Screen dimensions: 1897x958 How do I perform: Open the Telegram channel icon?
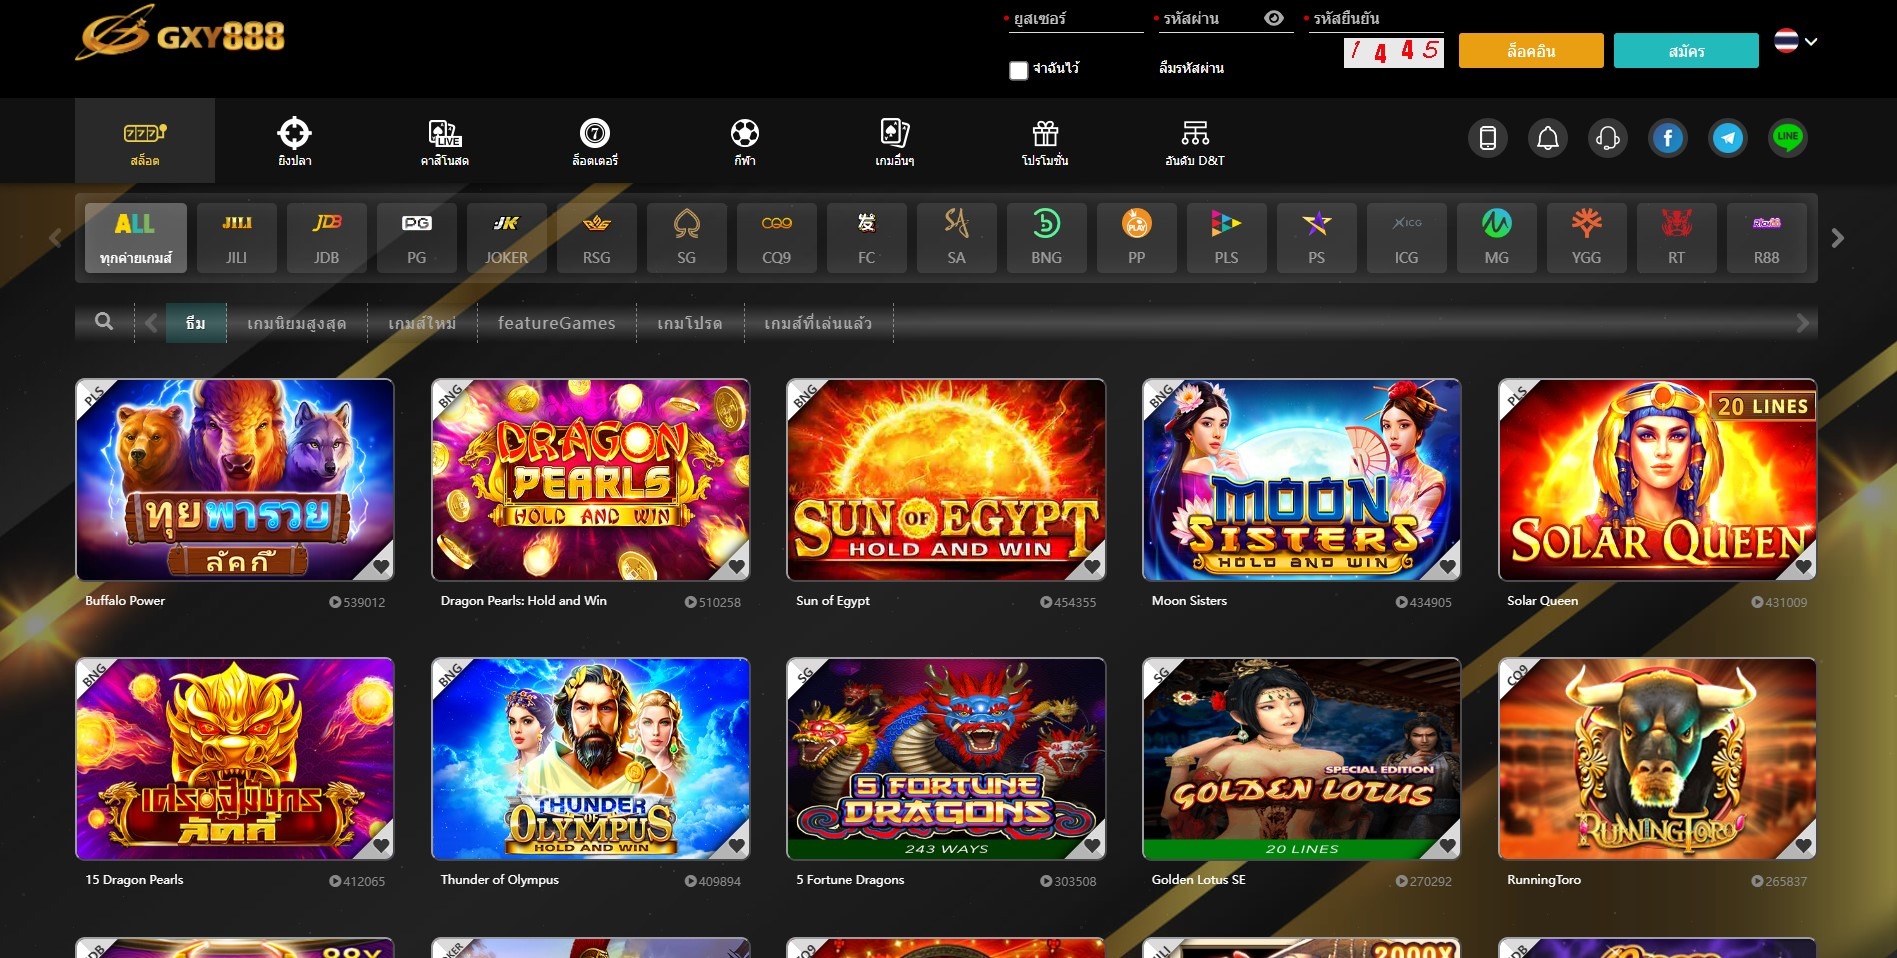pyautogui.click(x=1727, y=138)
